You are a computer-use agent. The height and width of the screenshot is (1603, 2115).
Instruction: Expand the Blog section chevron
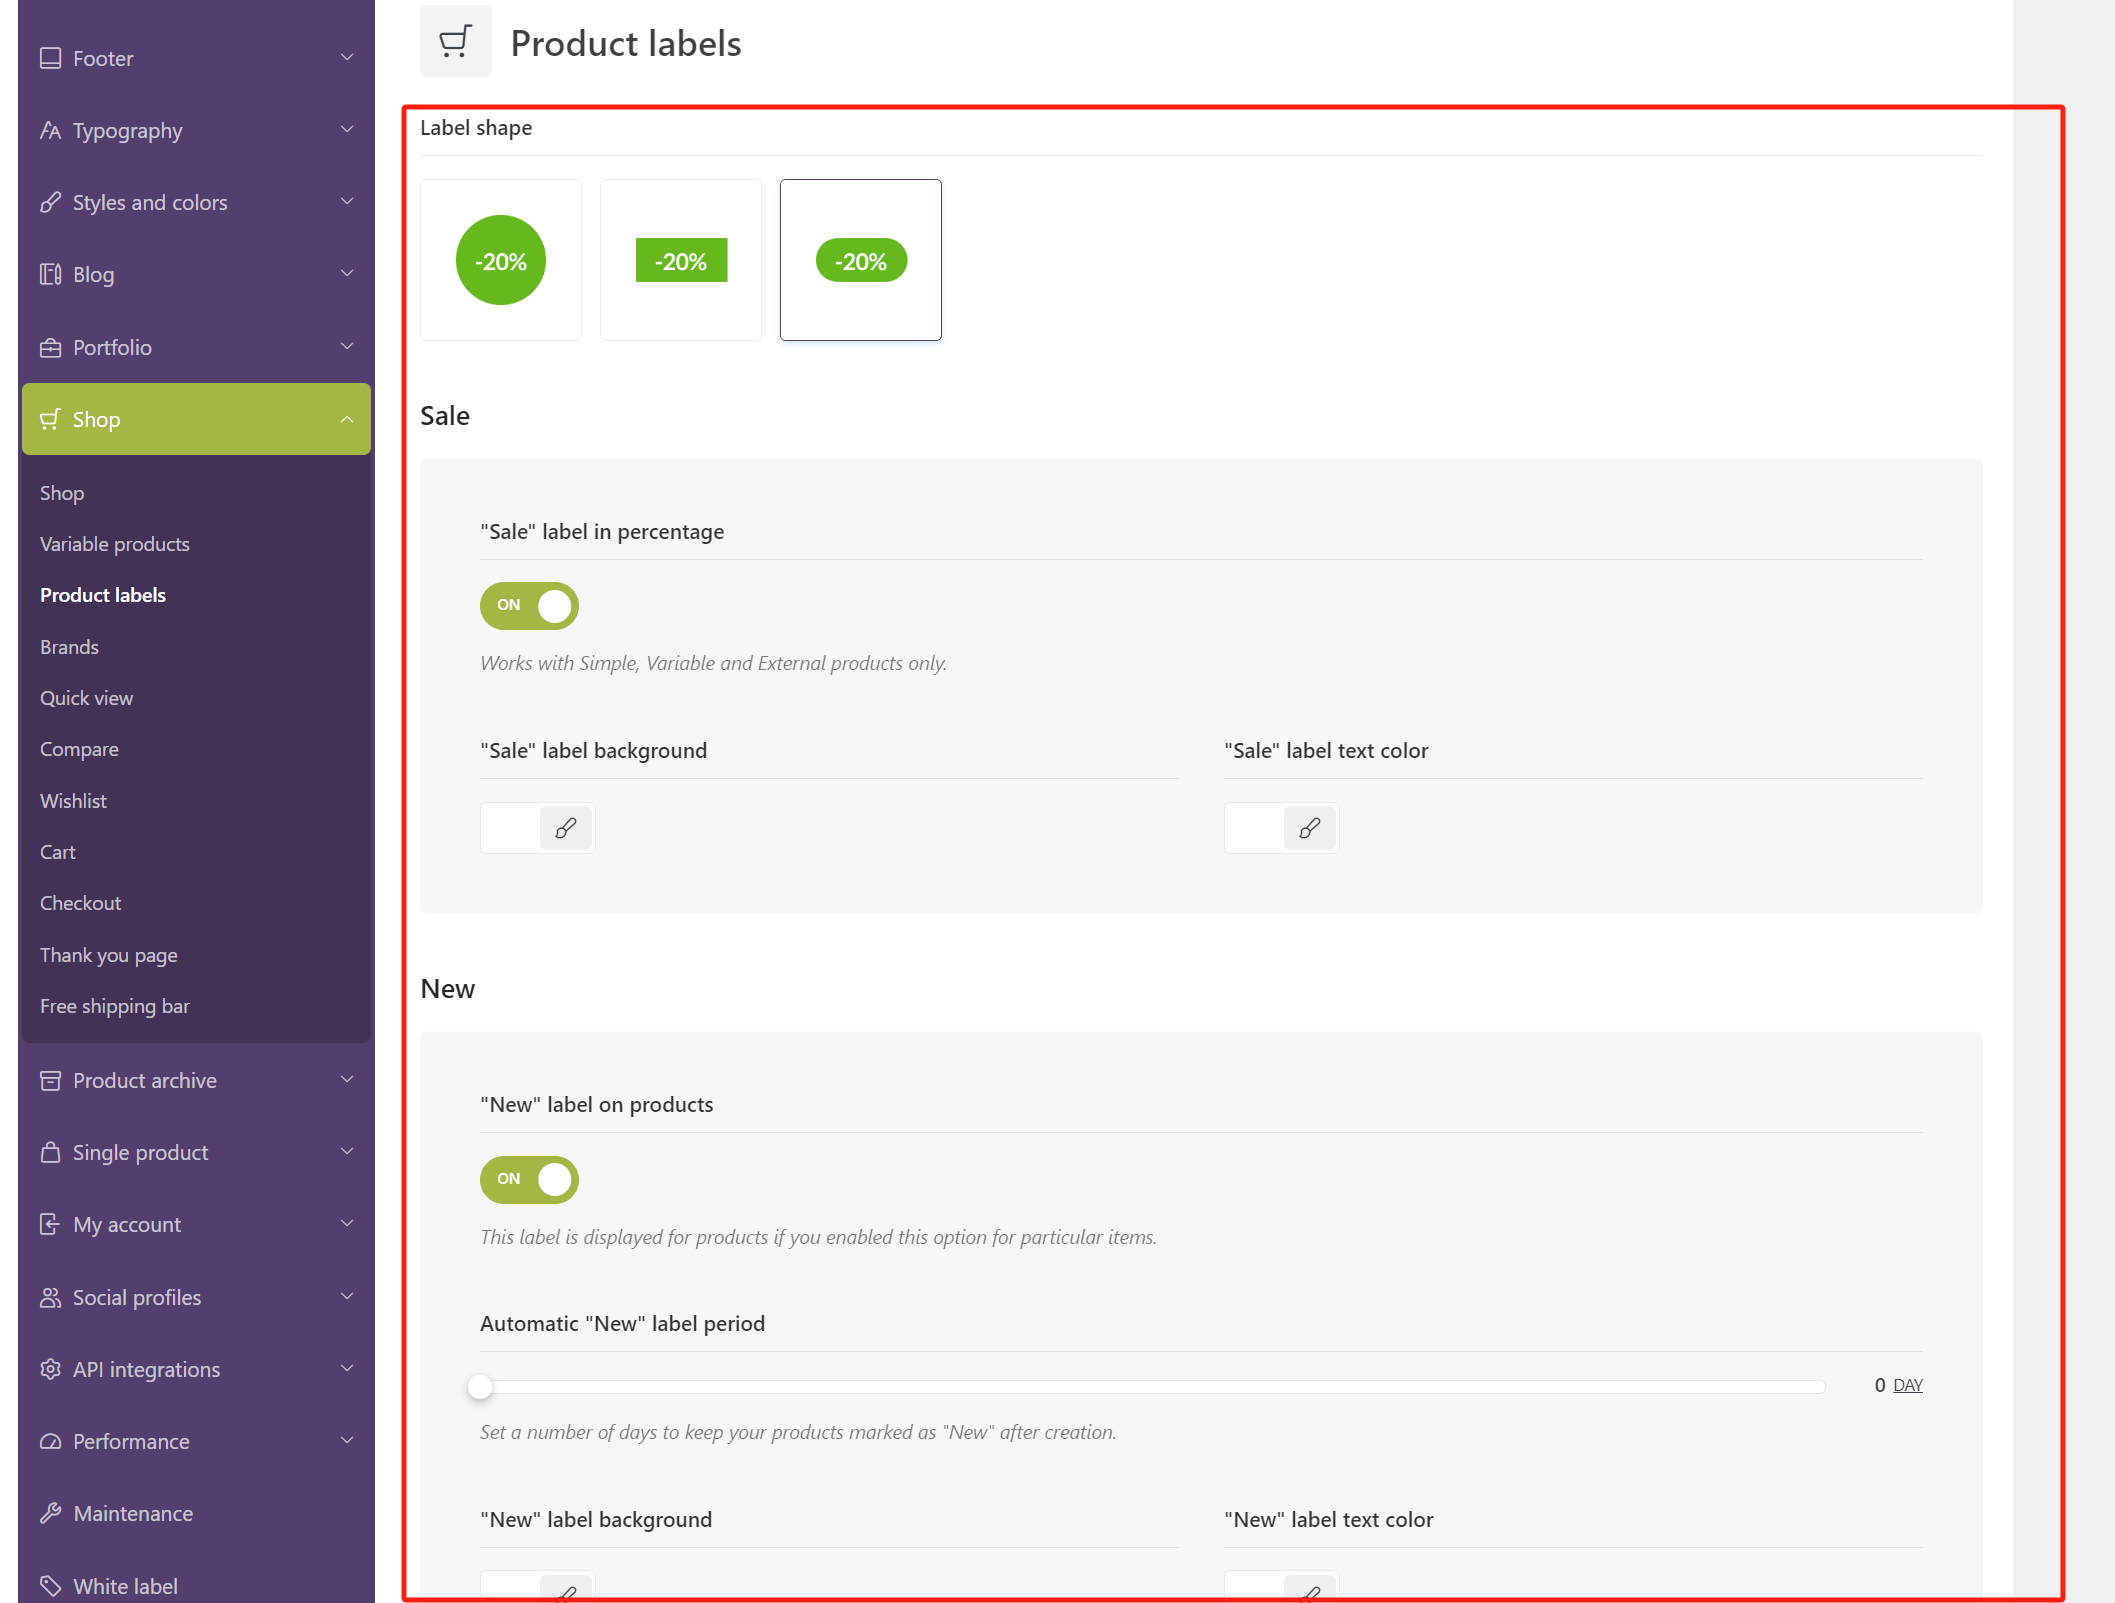(347, 273)
